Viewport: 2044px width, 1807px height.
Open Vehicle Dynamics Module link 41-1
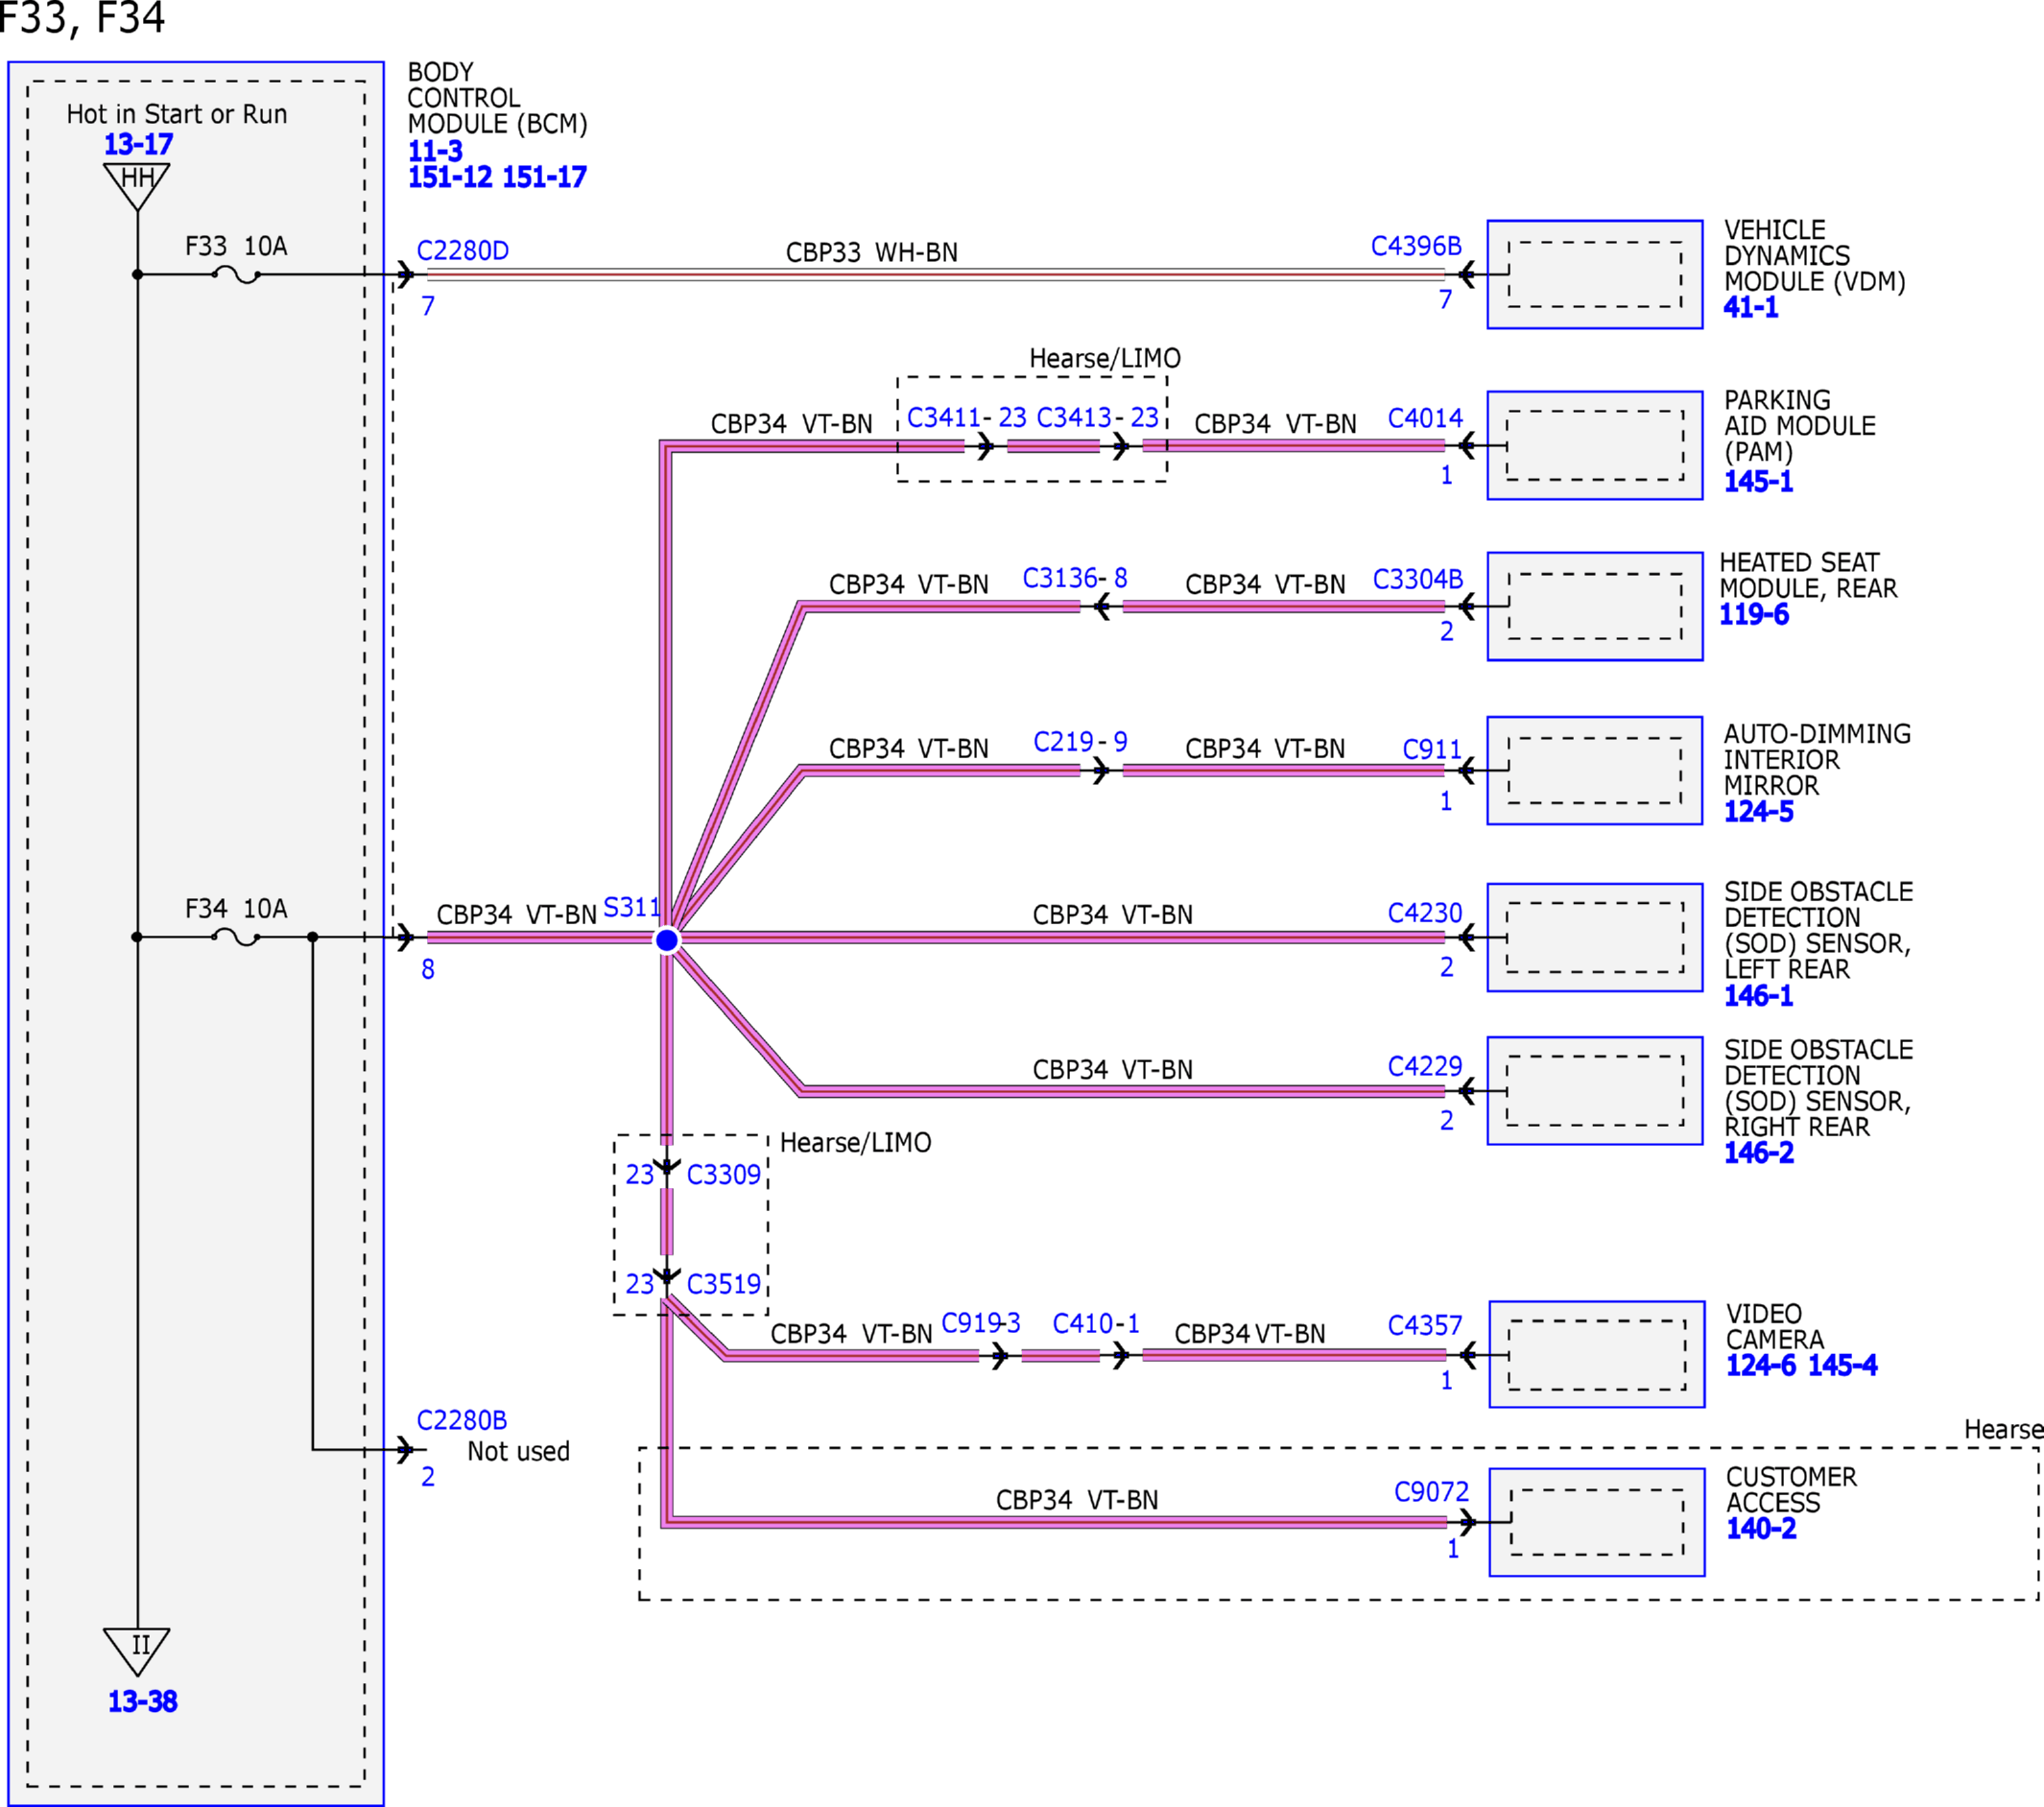click(x=1750, y=307)
